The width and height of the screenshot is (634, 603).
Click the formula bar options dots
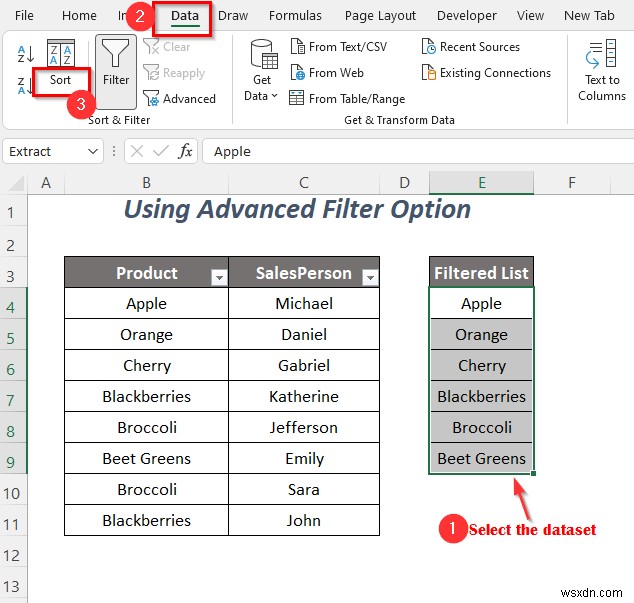(x=114, y=152)
